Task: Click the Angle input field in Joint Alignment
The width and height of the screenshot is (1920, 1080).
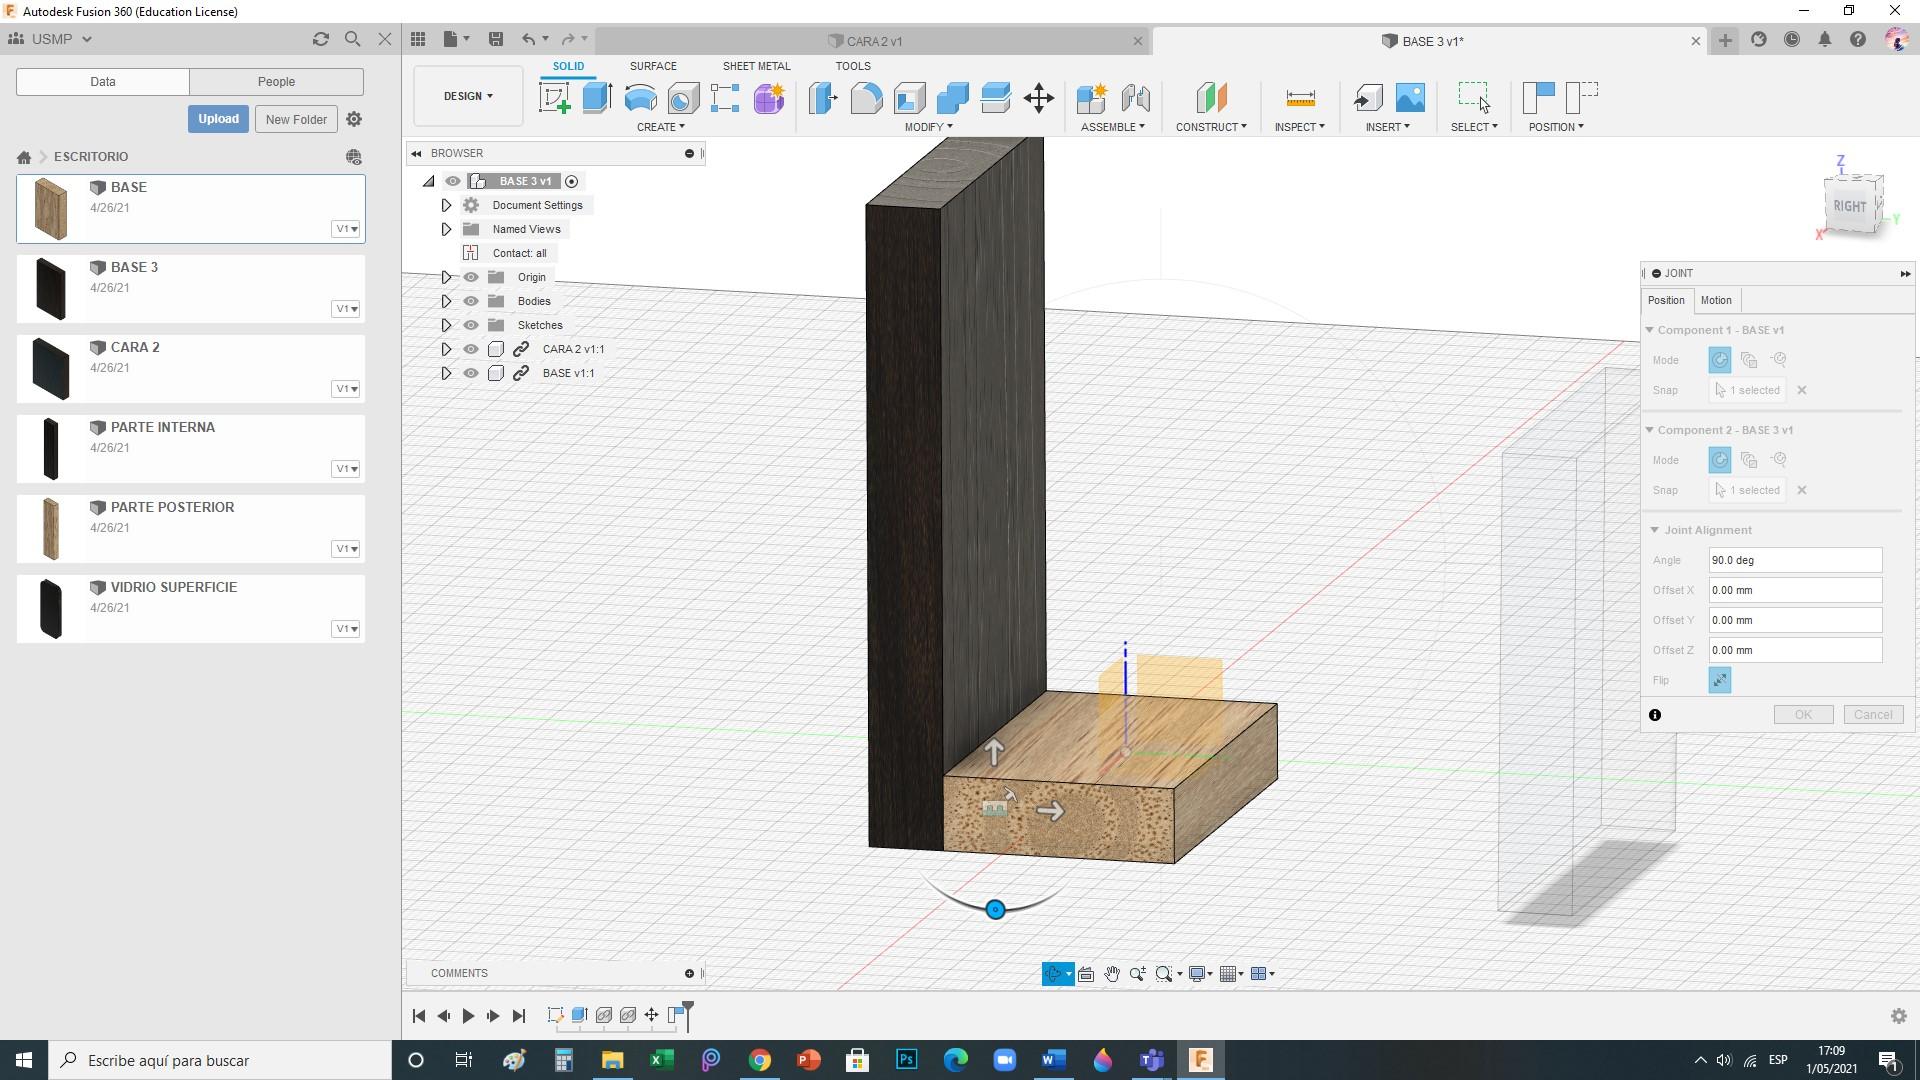Action: point(1796,559)
